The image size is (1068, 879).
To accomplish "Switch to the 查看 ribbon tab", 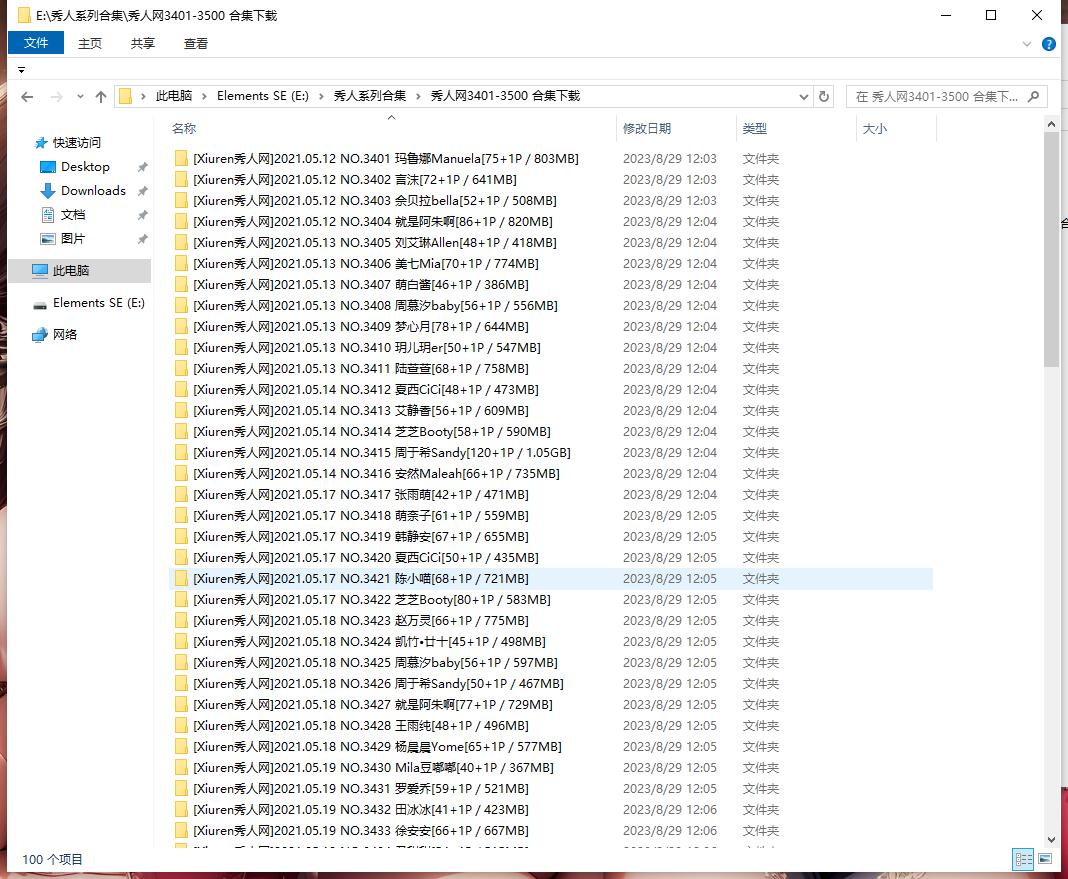I will tap(196, 43).
